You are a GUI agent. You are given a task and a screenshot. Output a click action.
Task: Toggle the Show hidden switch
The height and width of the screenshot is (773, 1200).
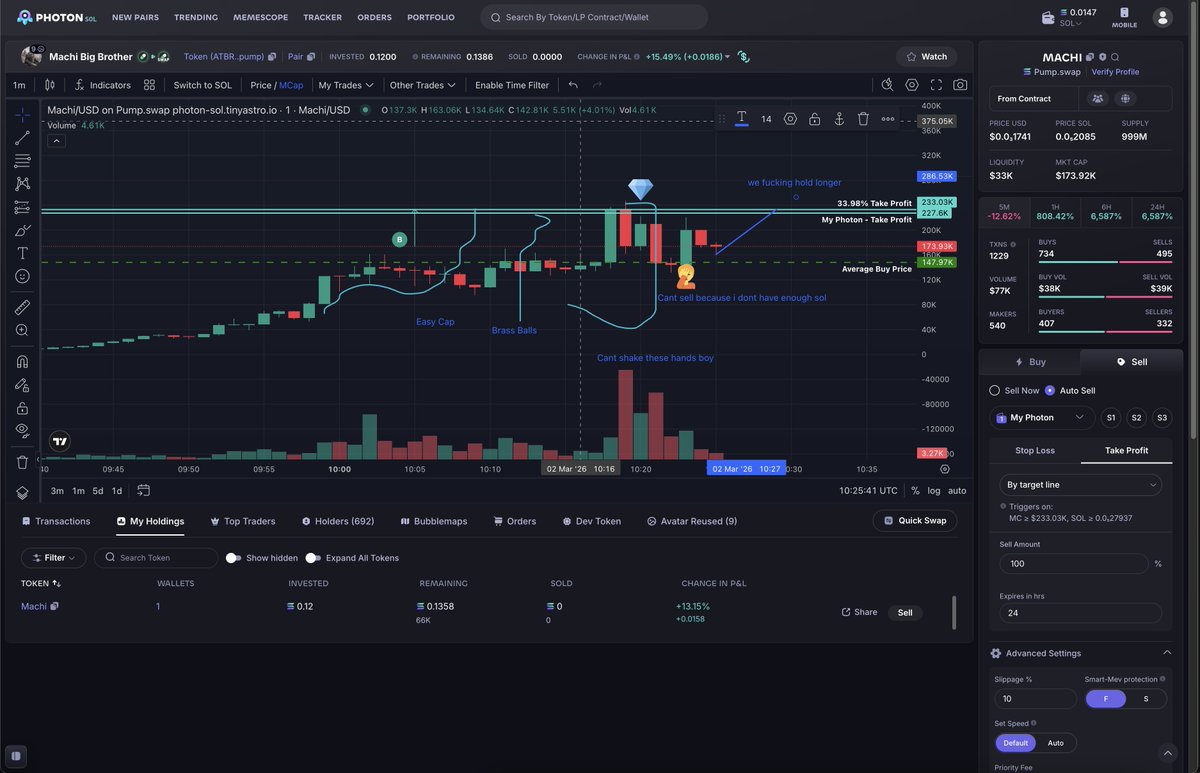click(233, 558)
